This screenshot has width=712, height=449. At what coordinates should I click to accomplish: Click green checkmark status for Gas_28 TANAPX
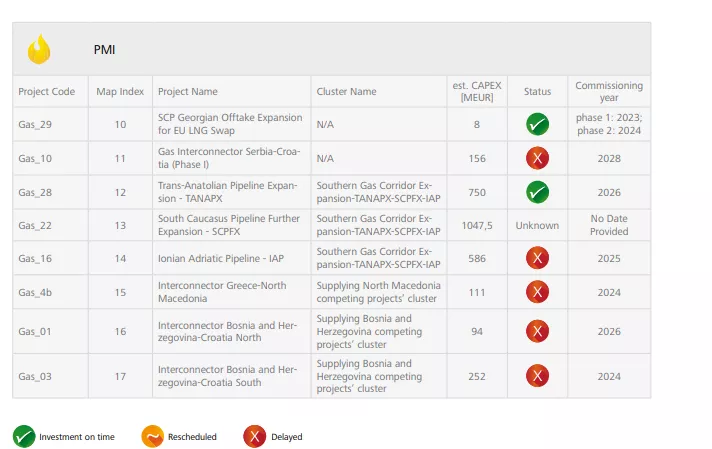pos(537,192)
